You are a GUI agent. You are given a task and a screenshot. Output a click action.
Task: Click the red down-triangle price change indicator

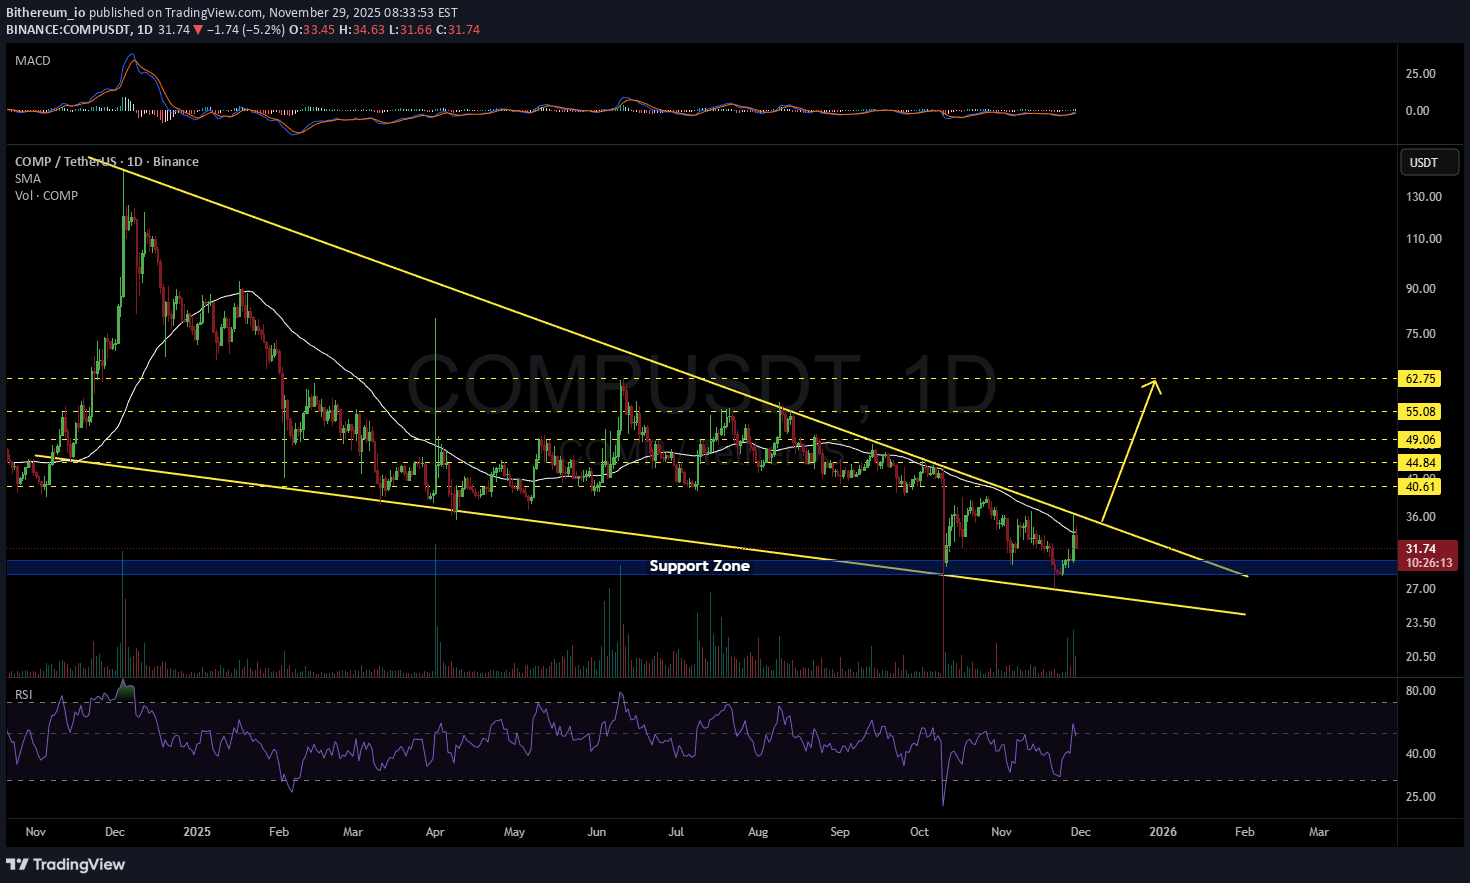199,30
